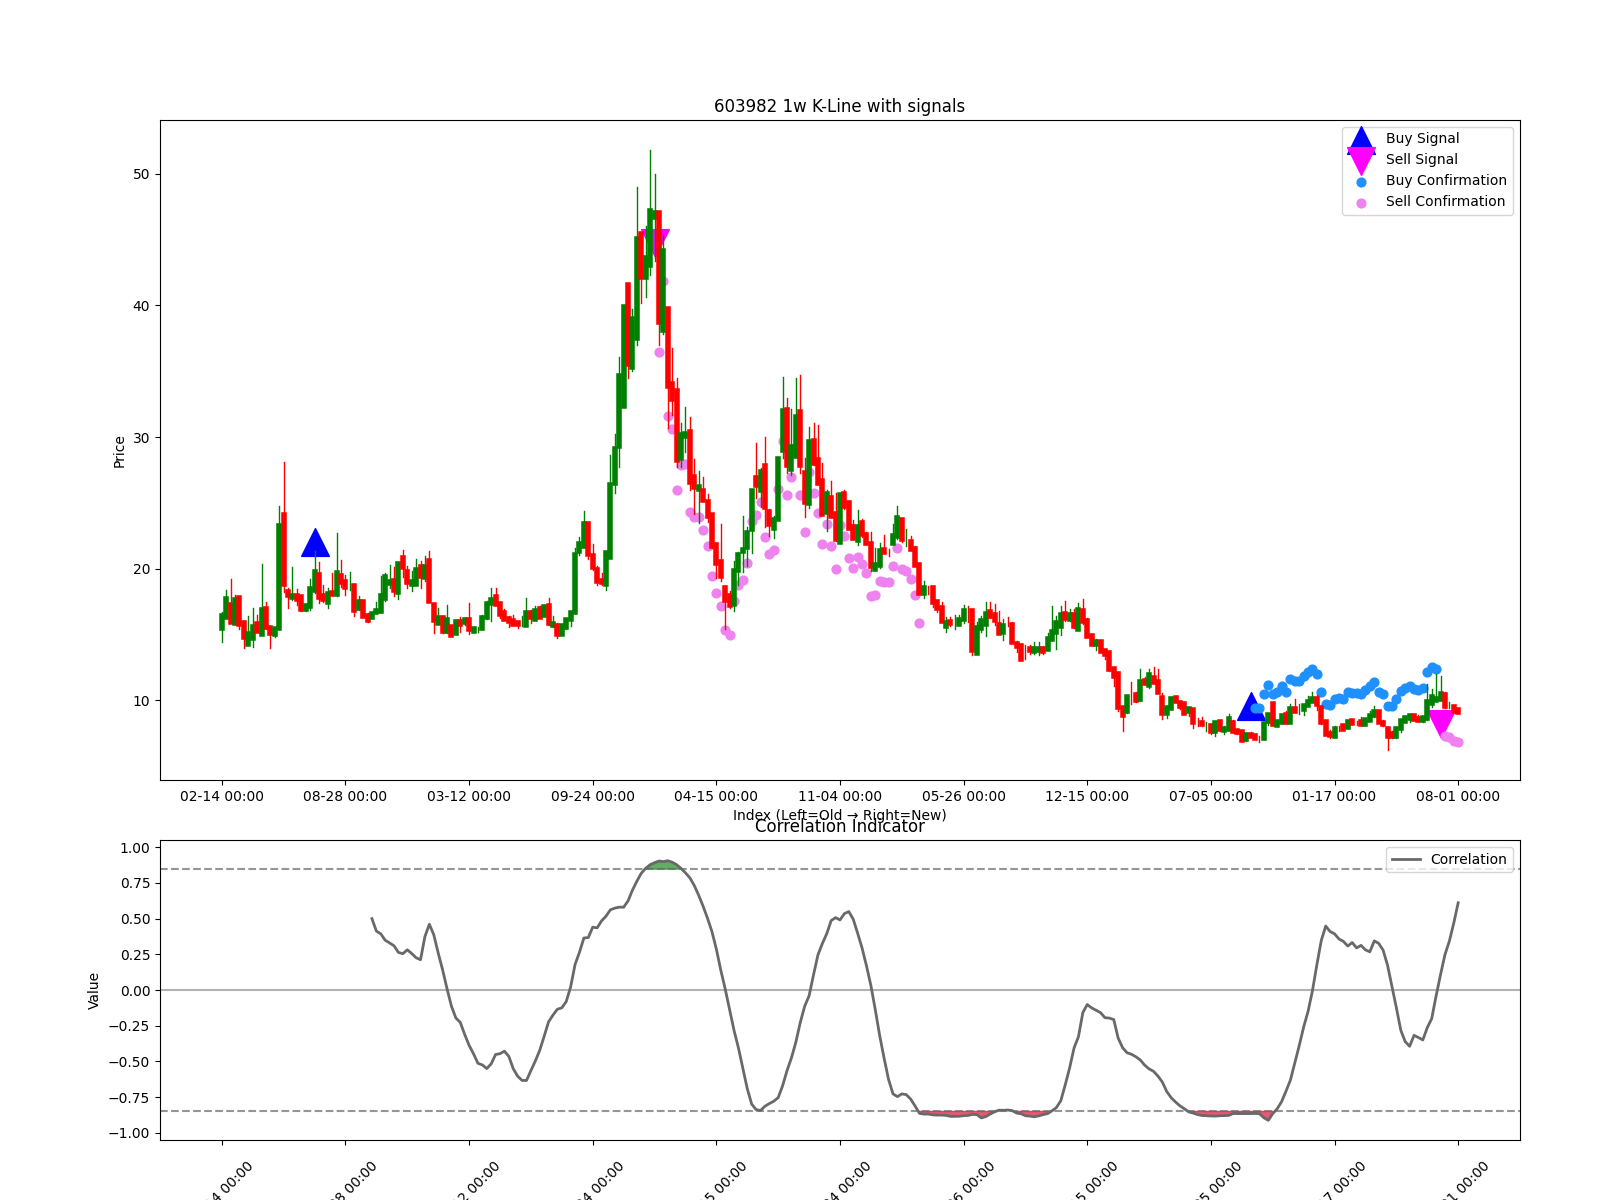Click the correlation axis value '0.75'
The width and height of the screenshot is (1600, 1200).
134,883
